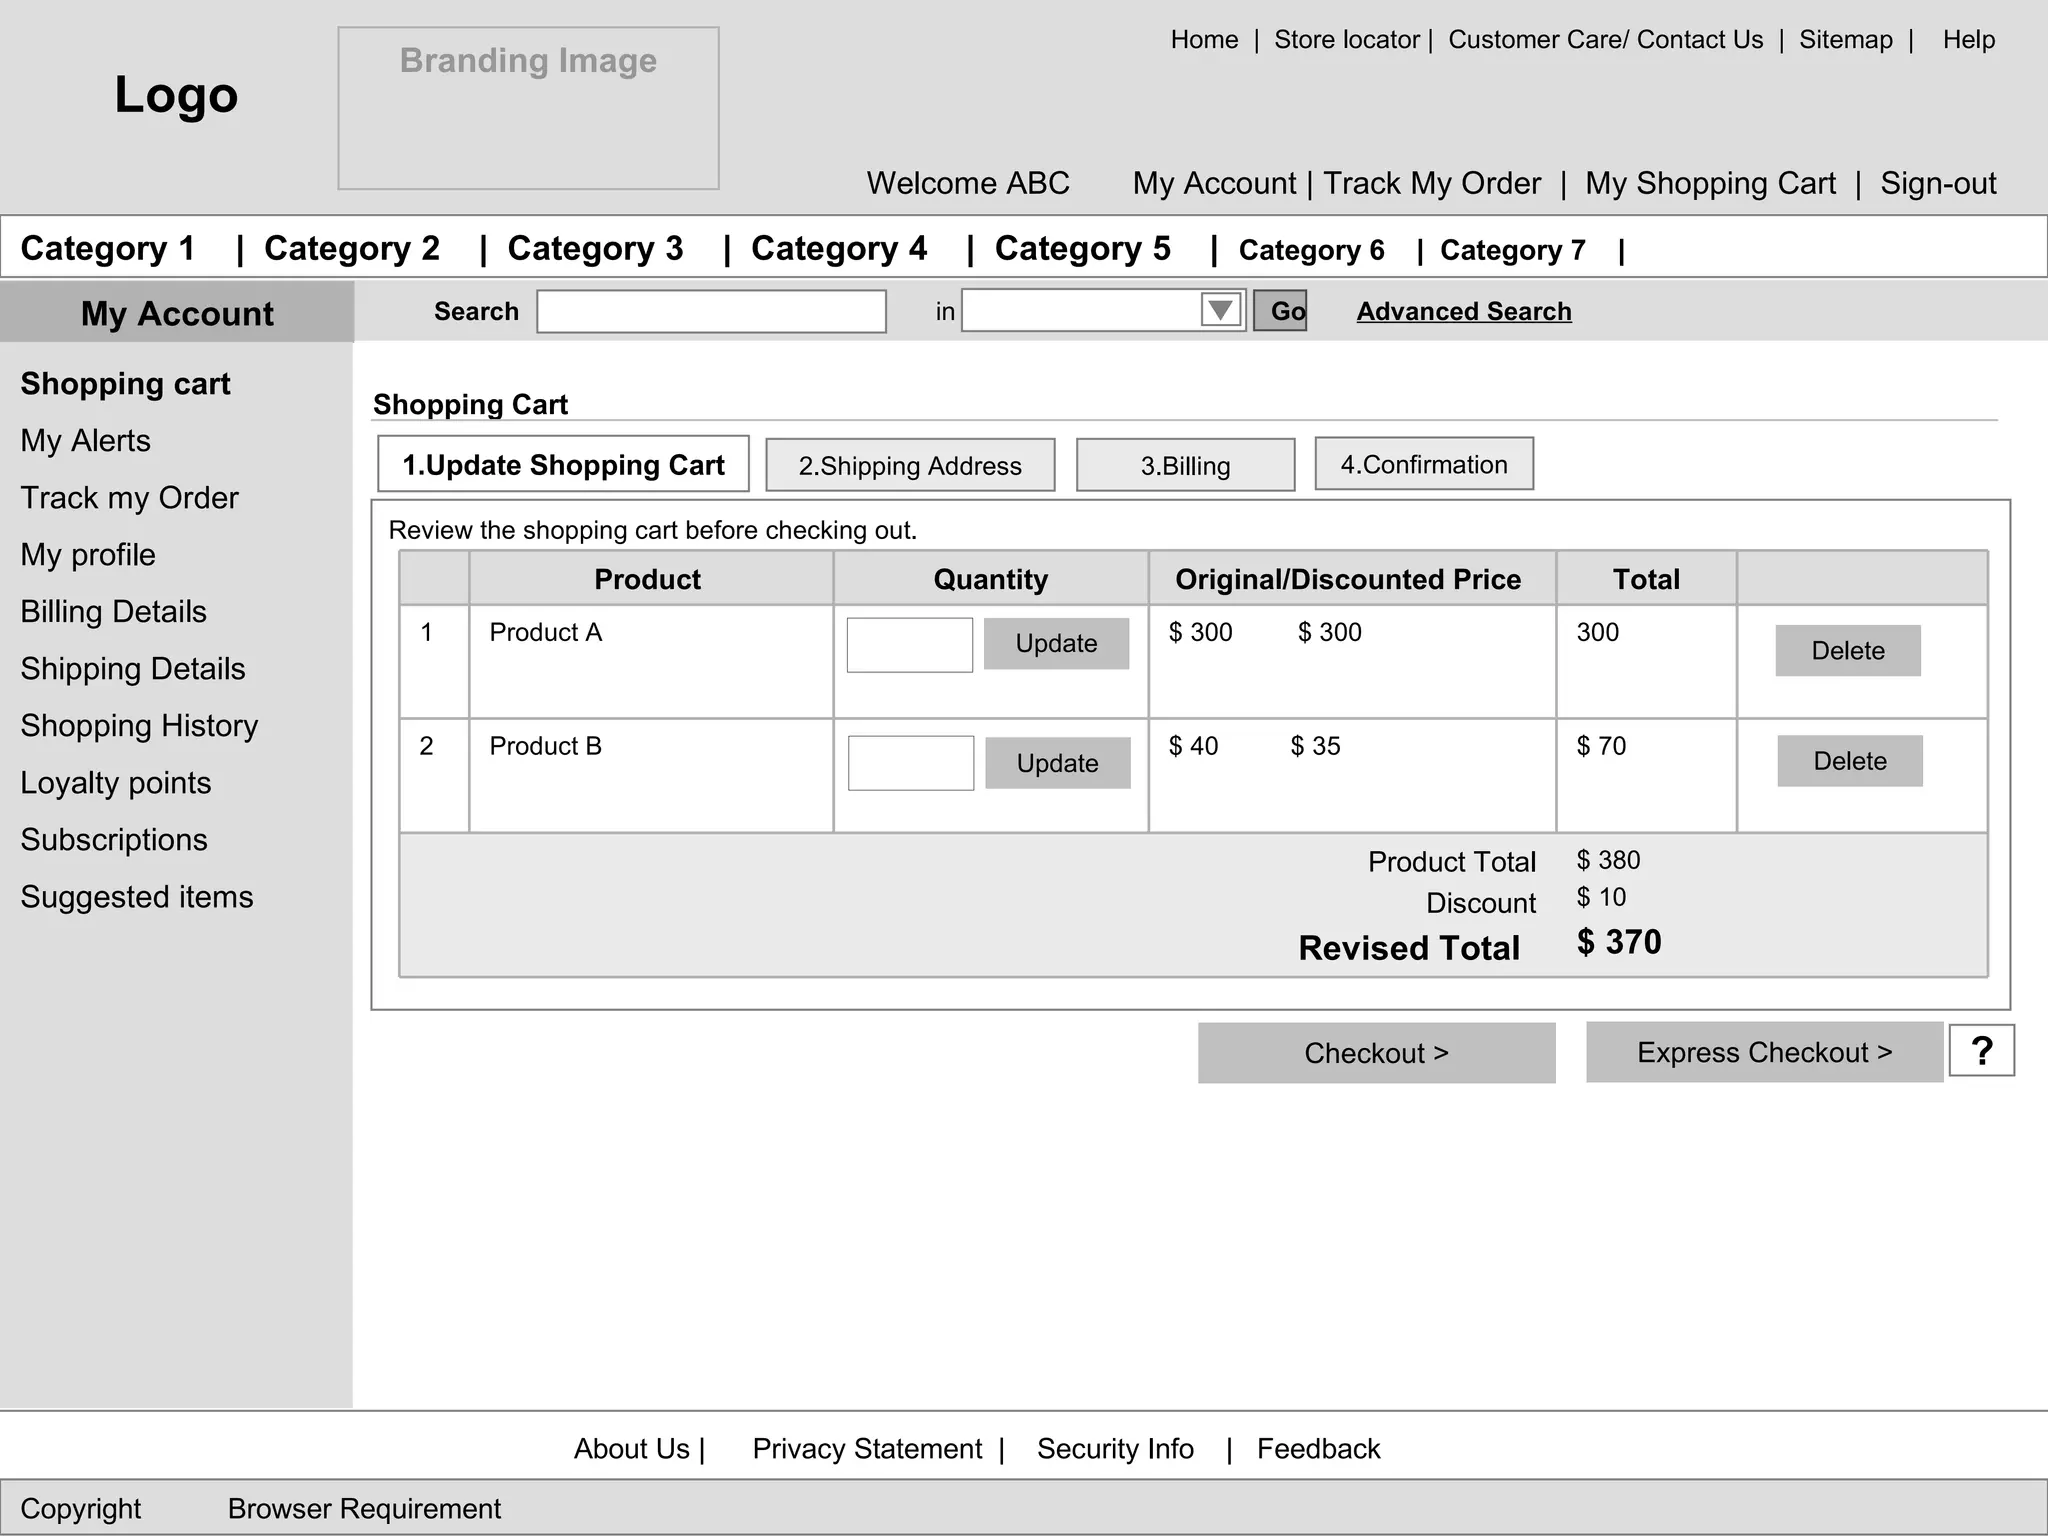This screenshot has height=1536, width=2048.
Task: Open Browser Requirement in the bottom bar
Action: pyautogui.click(x=364, y=1508)
